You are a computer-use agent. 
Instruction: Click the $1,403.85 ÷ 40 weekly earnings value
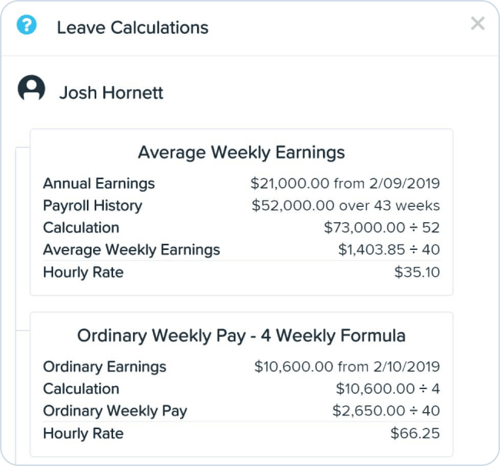(x=389, y=250)
